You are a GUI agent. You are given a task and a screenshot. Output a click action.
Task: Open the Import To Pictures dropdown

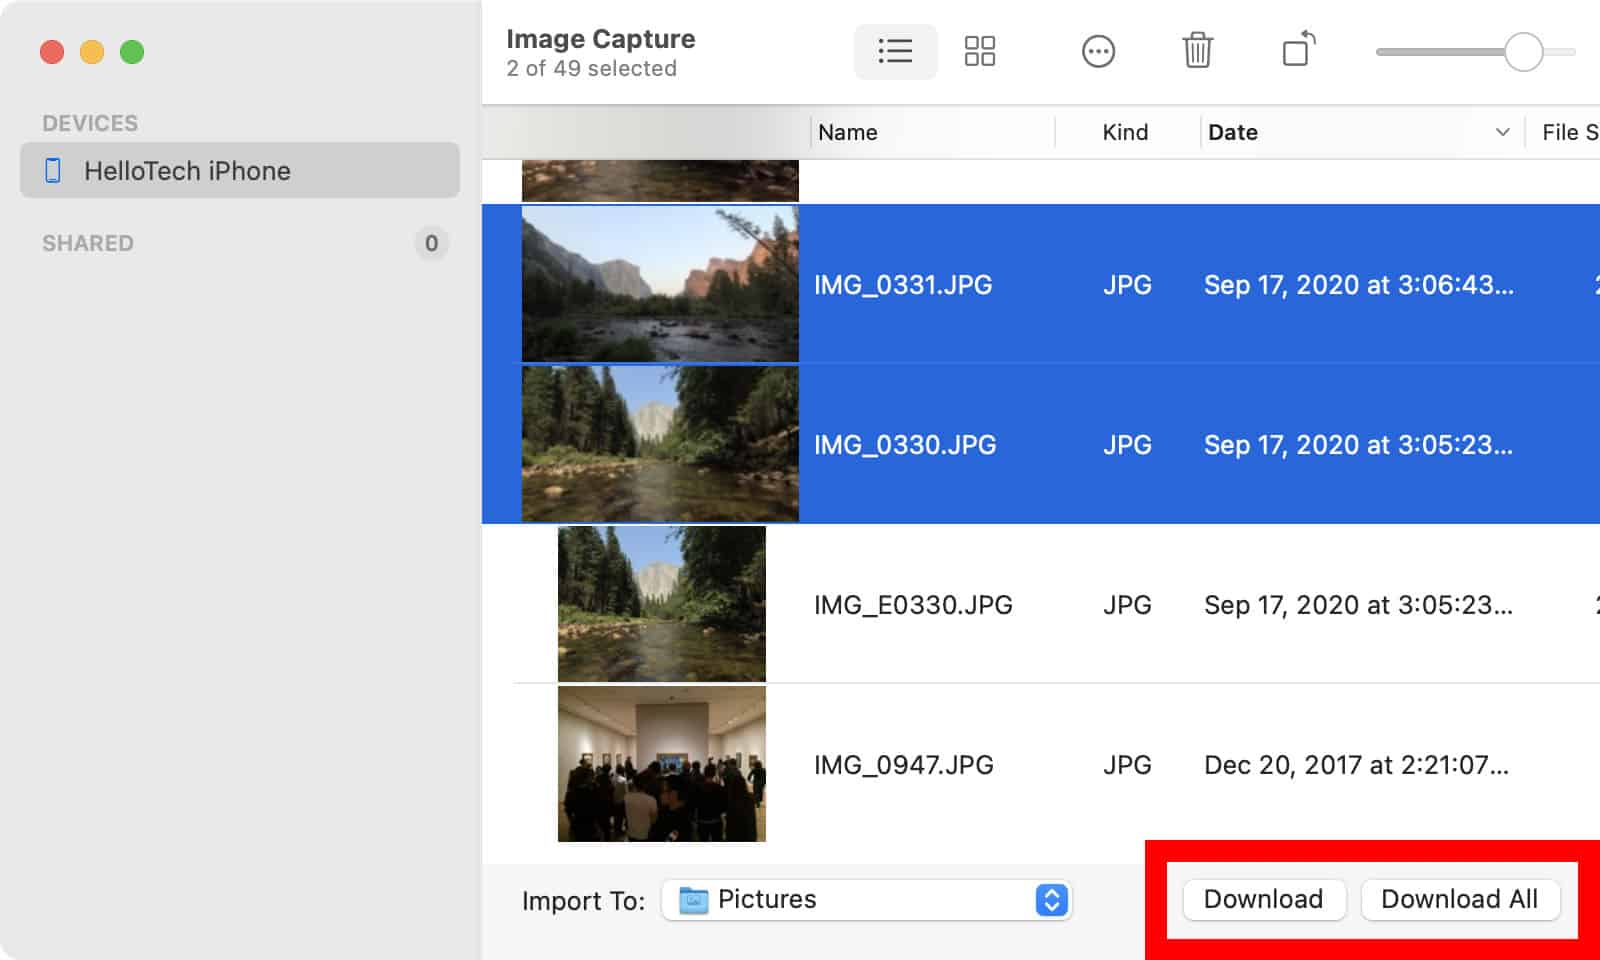point(866,900)
